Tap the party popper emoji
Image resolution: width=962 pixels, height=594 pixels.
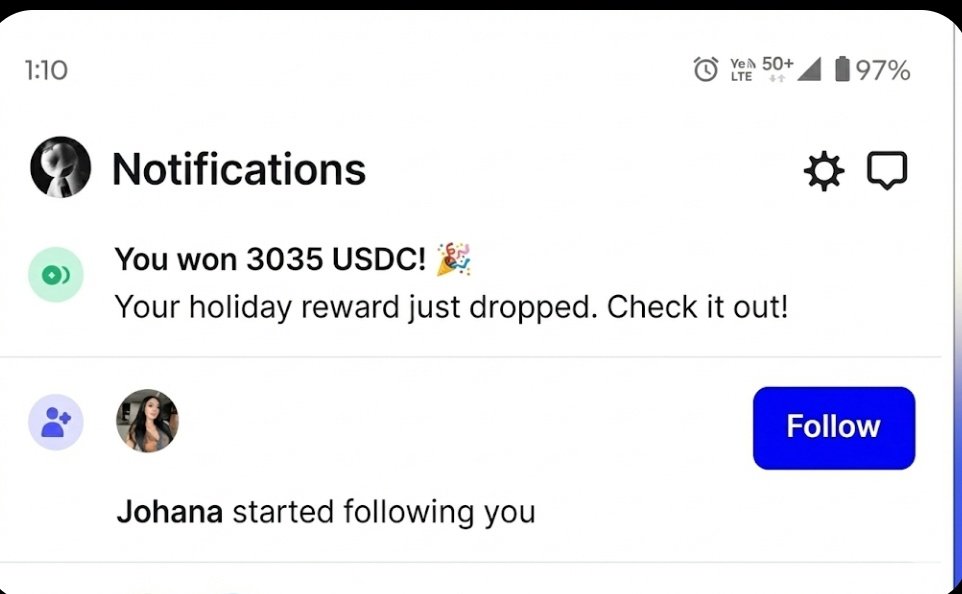coord(454,259)
